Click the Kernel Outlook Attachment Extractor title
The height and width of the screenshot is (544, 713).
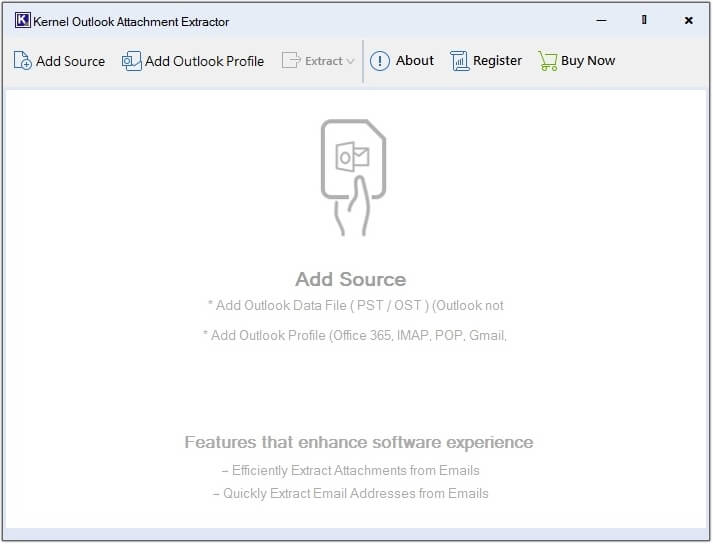pyautogui.click(x=131, y=22)
